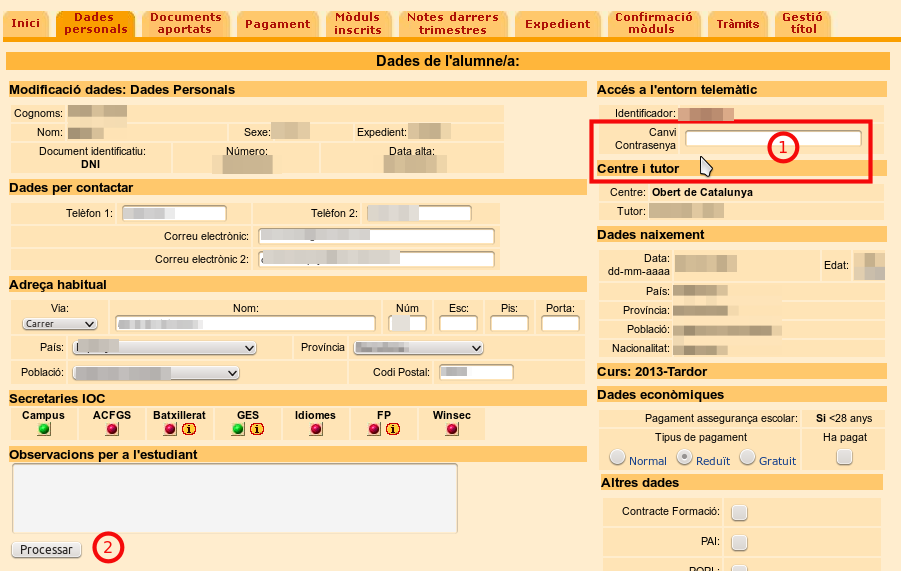Open the FP info icon

pyautogui.click(x=393, y=430)
